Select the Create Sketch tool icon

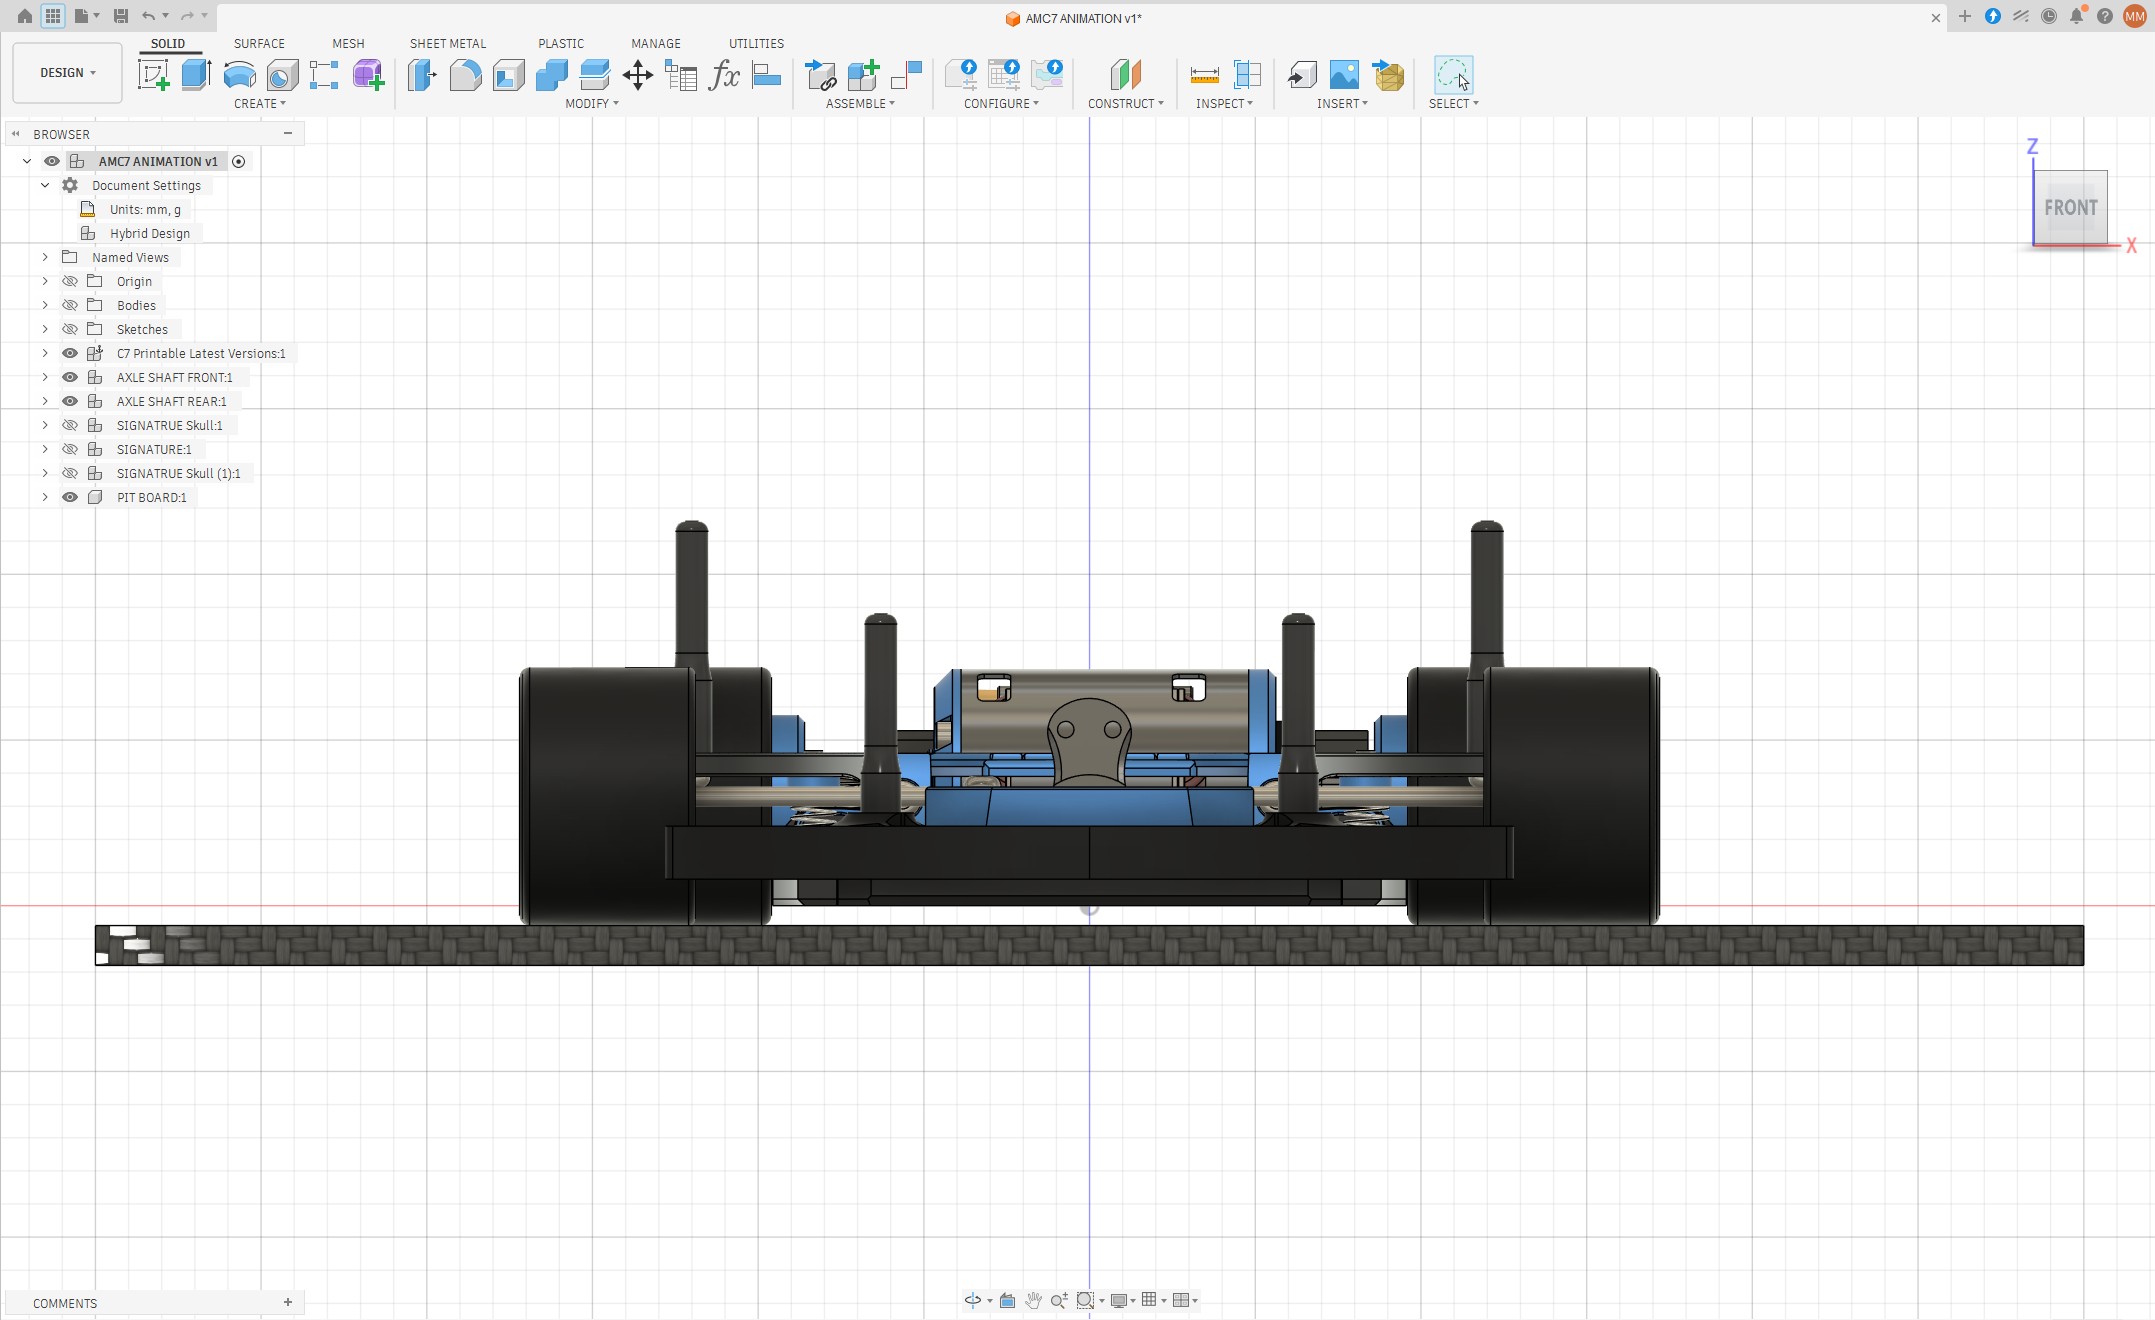(x=153, y=75)
